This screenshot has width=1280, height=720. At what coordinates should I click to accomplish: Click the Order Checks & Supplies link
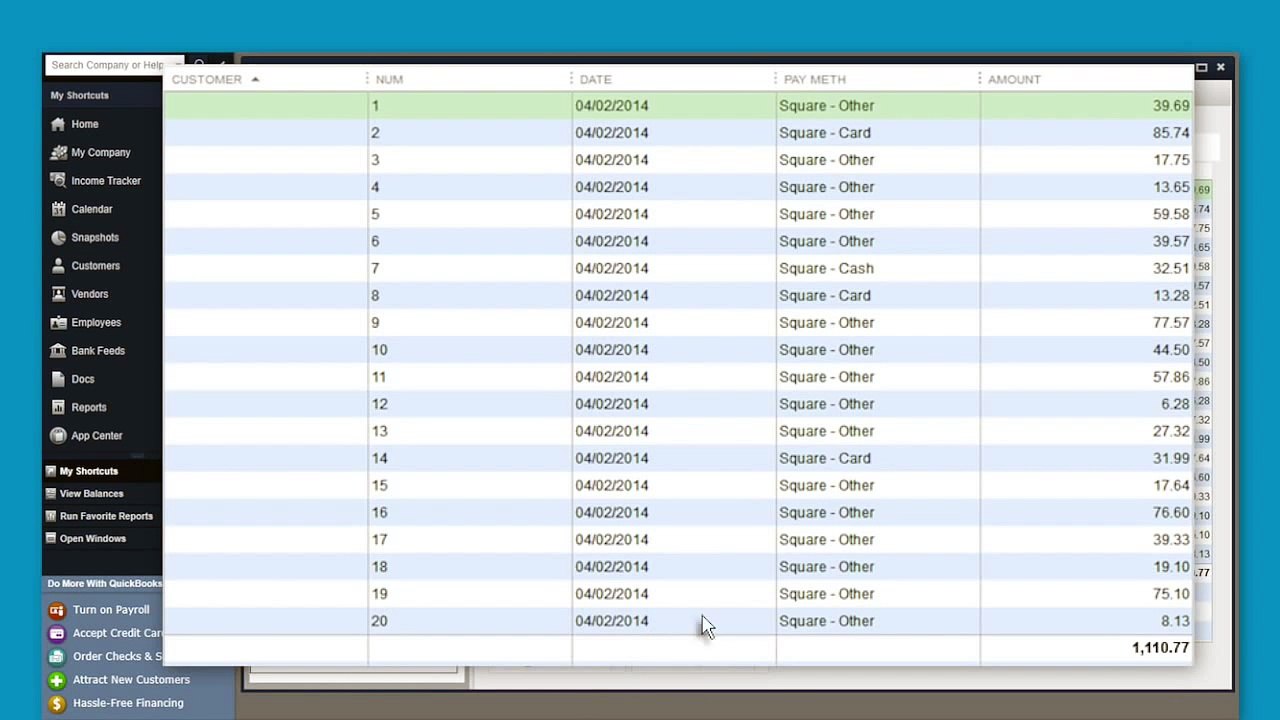[117, 657]
